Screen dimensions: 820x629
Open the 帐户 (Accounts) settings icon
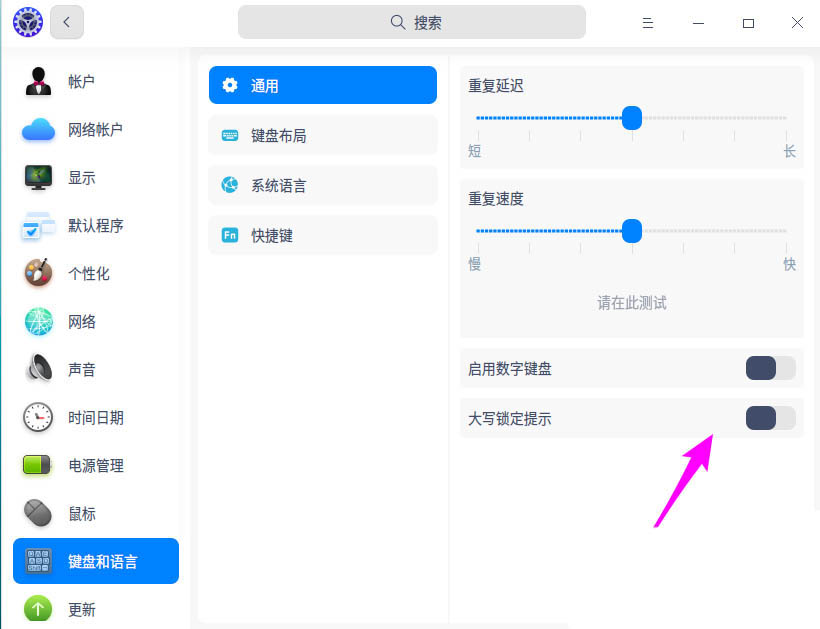click(x=37, y=82)
